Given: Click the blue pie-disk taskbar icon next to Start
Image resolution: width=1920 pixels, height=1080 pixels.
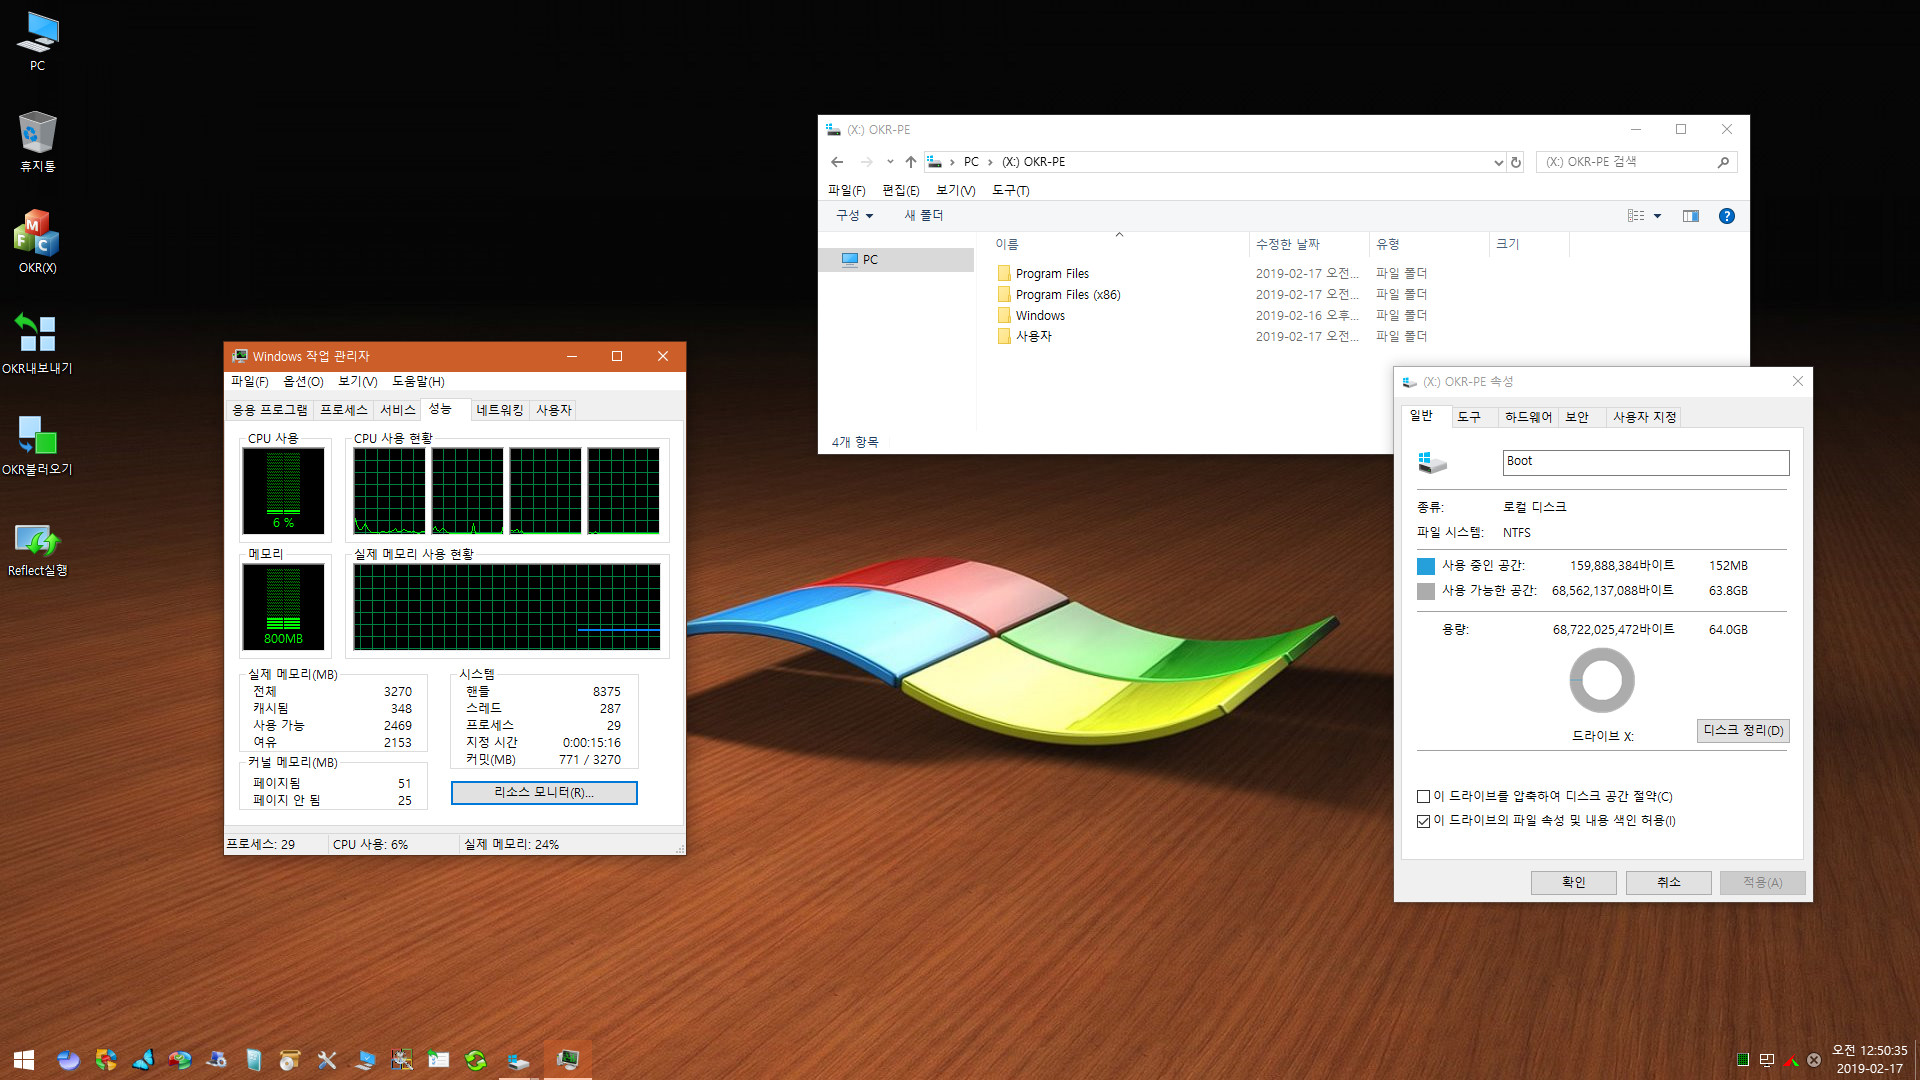Looking at the screenshot, I should tap(68, 1060).
